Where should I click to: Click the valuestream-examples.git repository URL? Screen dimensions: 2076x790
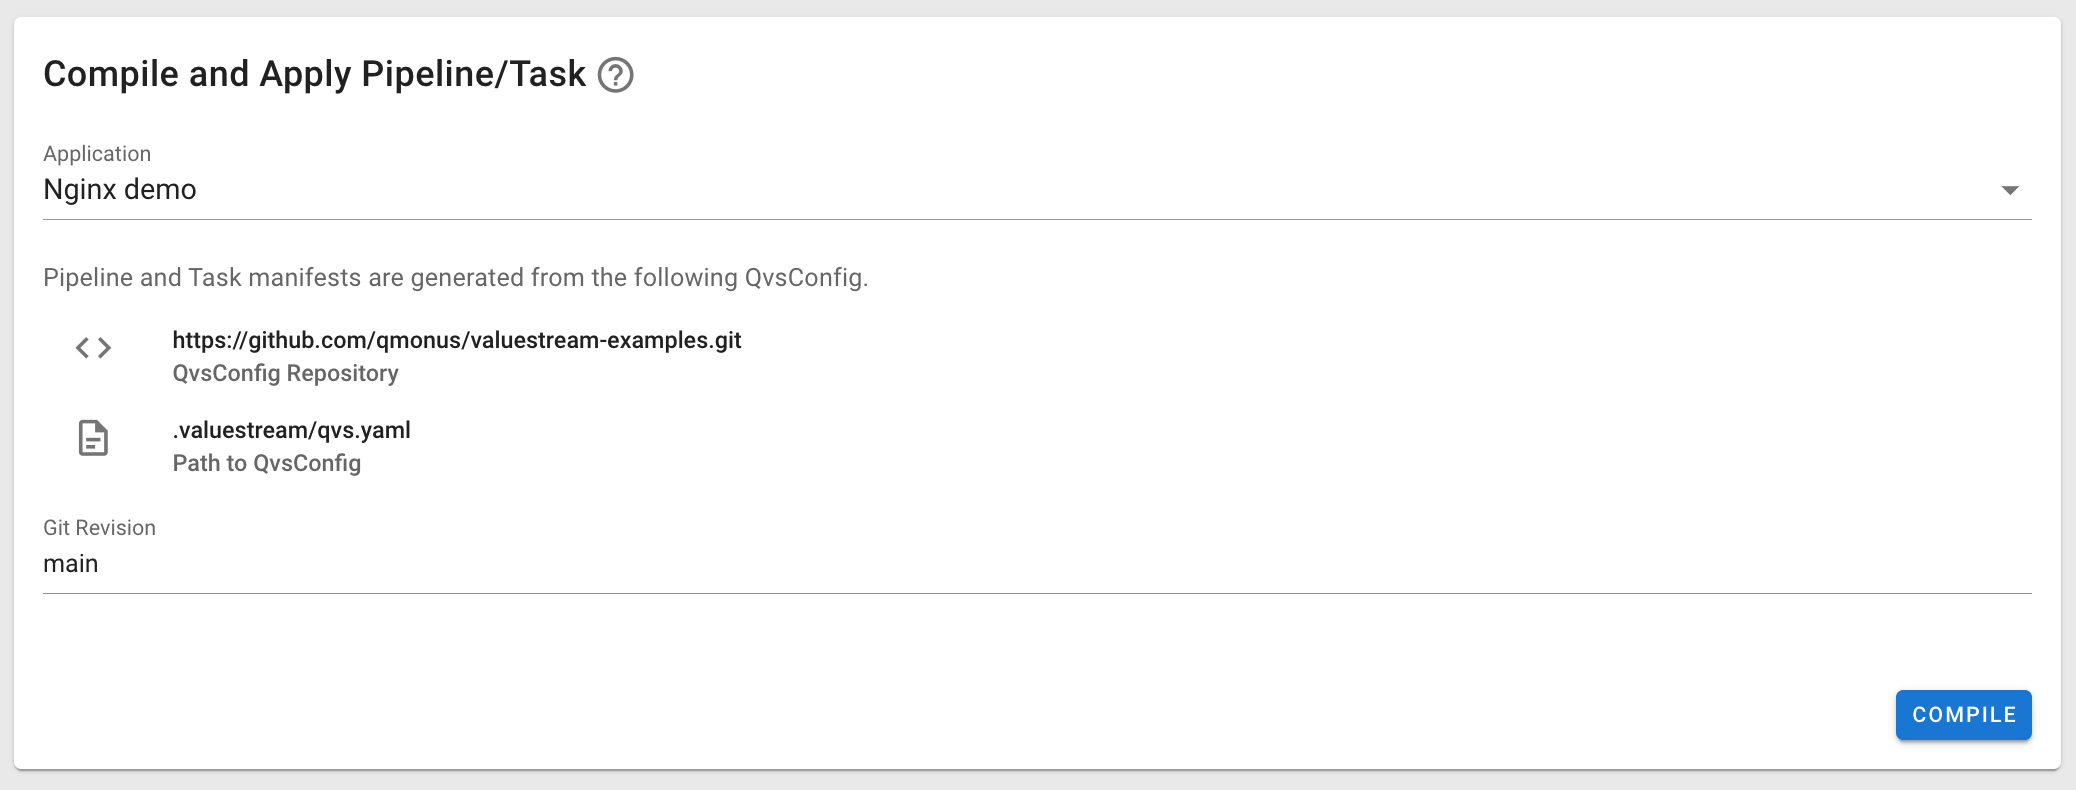tap(457, 340)
